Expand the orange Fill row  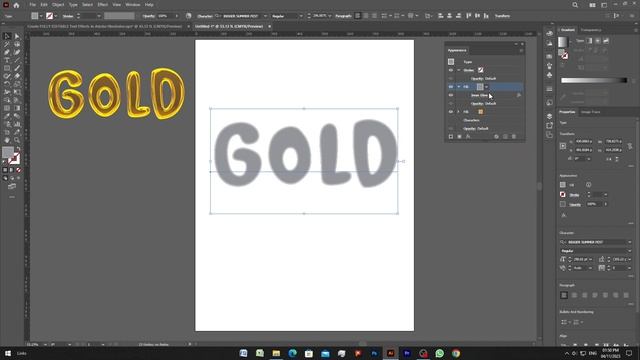tap(459, 111)
